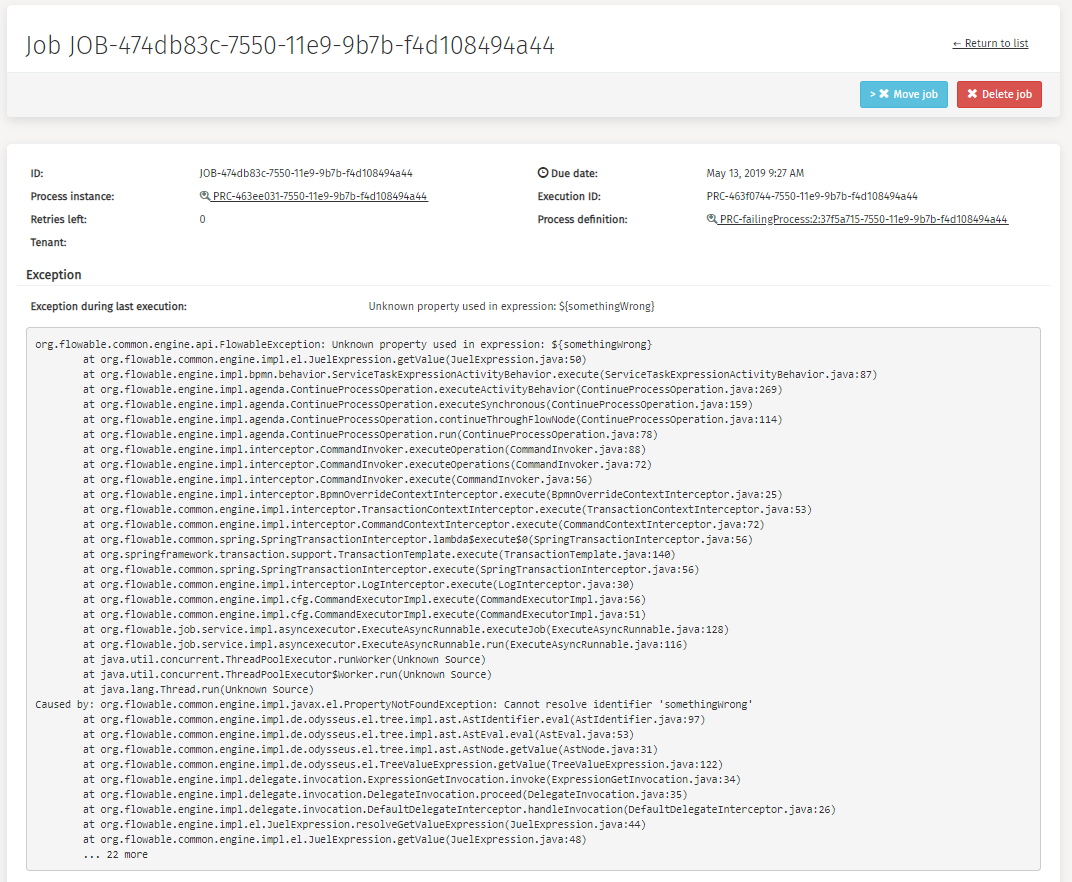Viewport: 1072px width, 882px height.
Task: Click the clock icon next to Due date
Action: [x=543, y=173]
